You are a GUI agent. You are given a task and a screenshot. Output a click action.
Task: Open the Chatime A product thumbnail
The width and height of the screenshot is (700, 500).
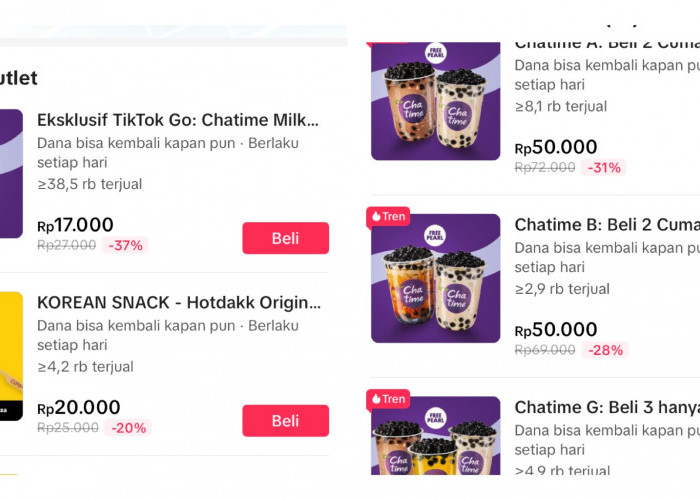(435, 100)
